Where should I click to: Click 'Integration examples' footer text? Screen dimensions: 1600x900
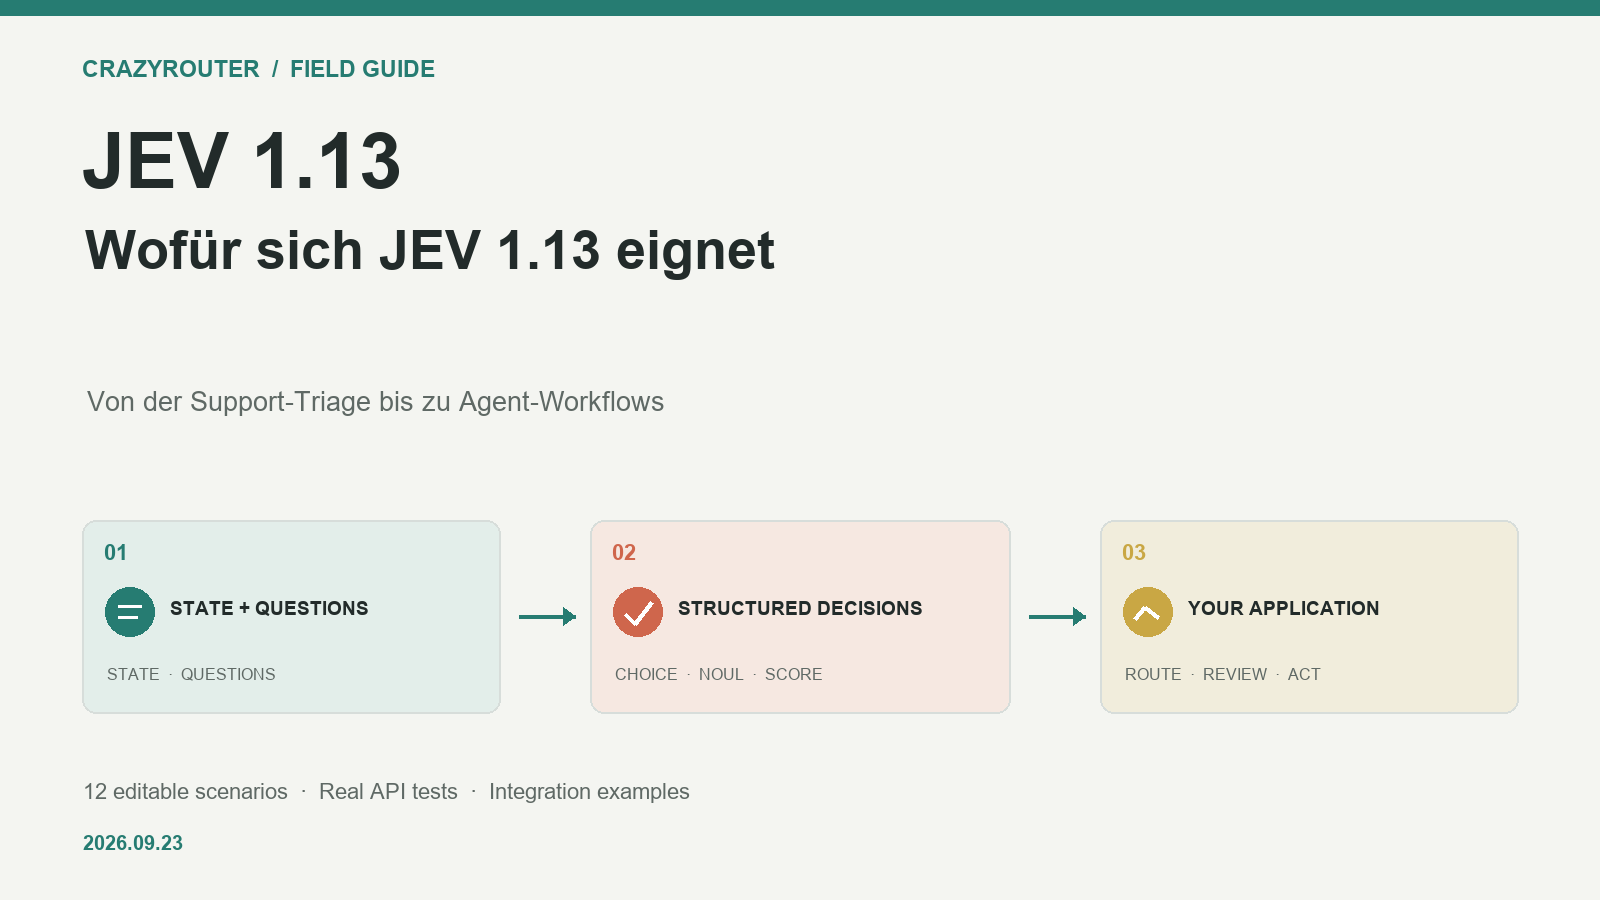pos(589,792)
